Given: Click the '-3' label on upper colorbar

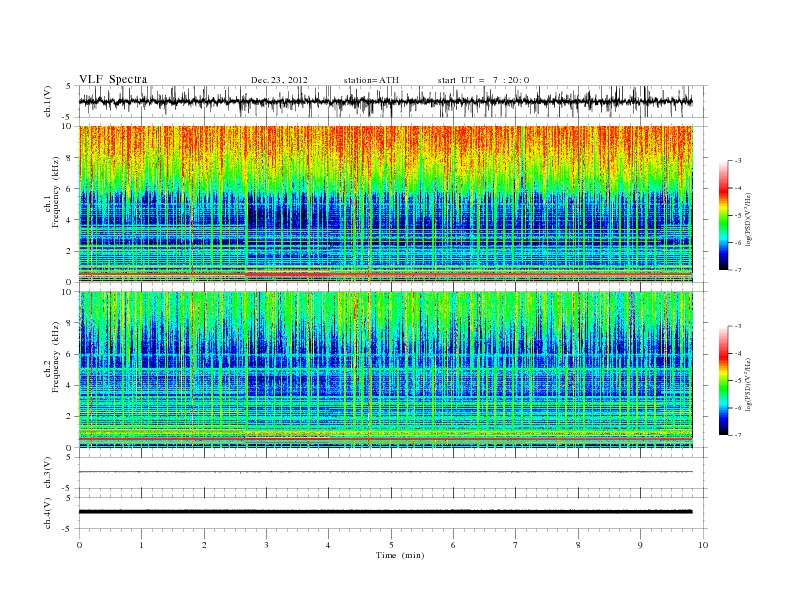Looking at the screenshot, I should pos(738,161).
